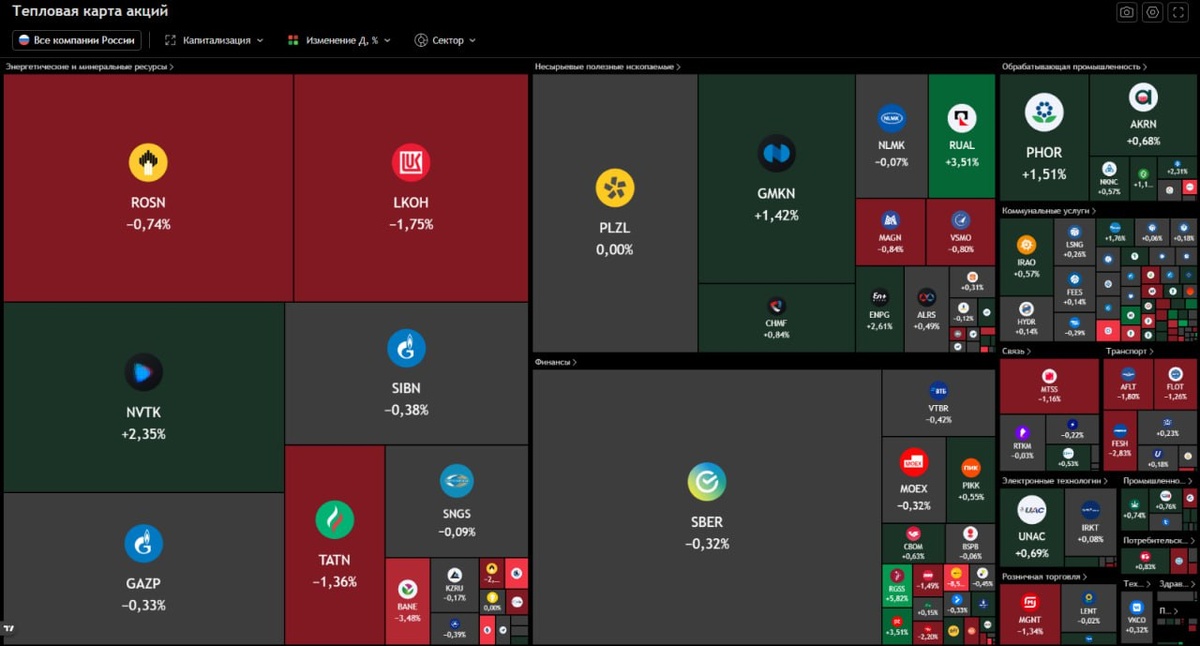This screenshot has width=1200, height=646.
Task: Open the CHMF tile
Action: [x=776, y=318]
